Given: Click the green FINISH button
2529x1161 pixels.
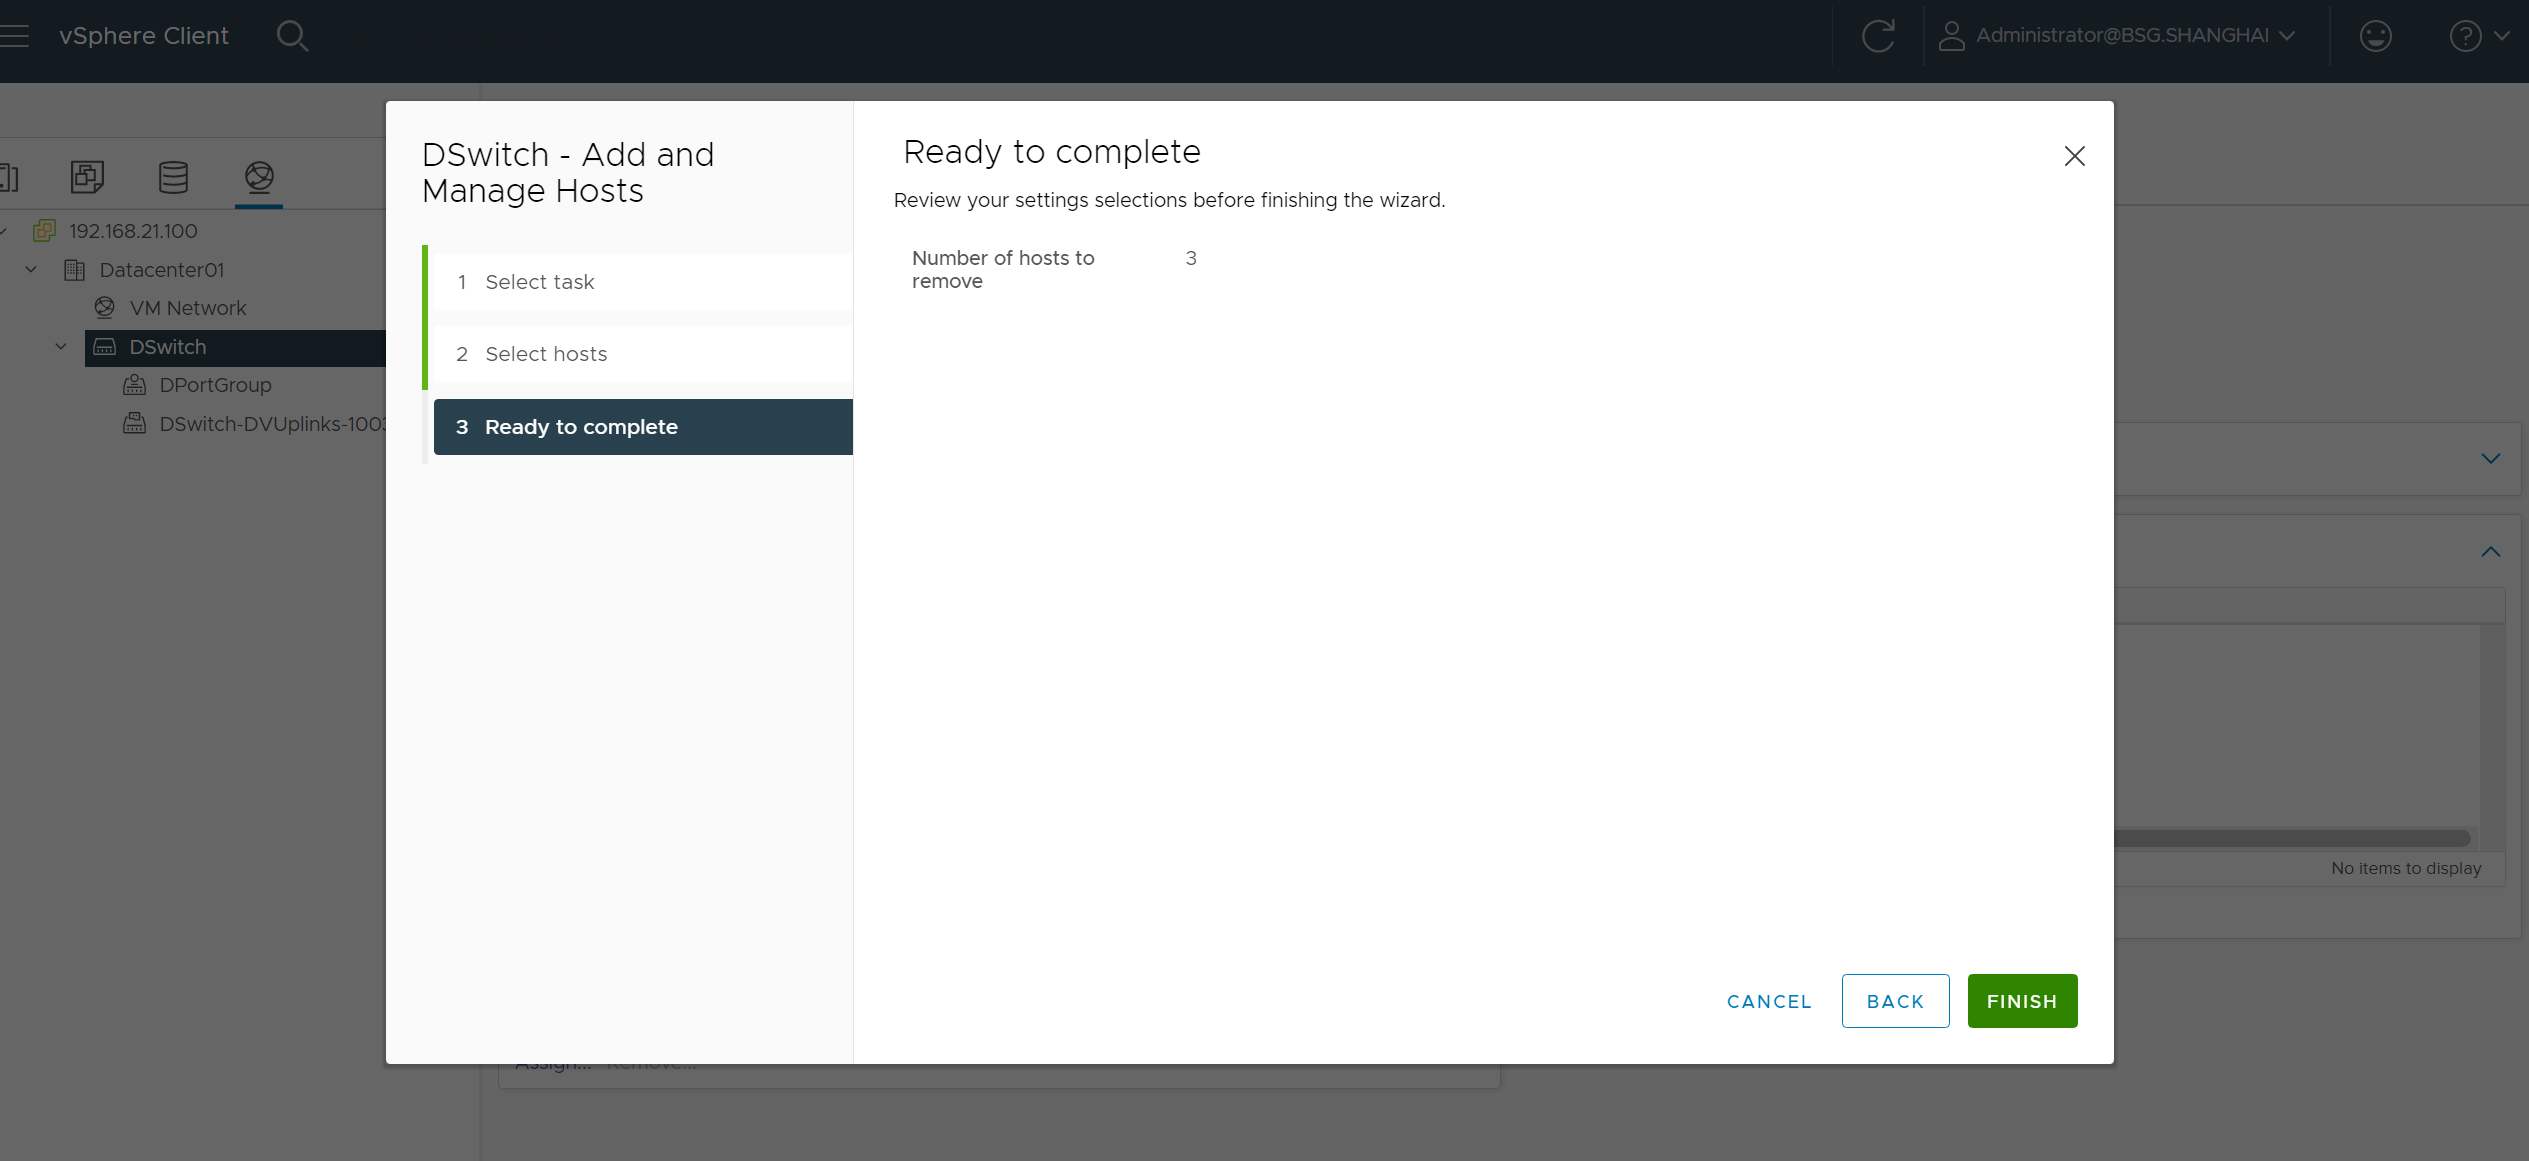Looking at the screenshot, I should coord(2021,1001).
